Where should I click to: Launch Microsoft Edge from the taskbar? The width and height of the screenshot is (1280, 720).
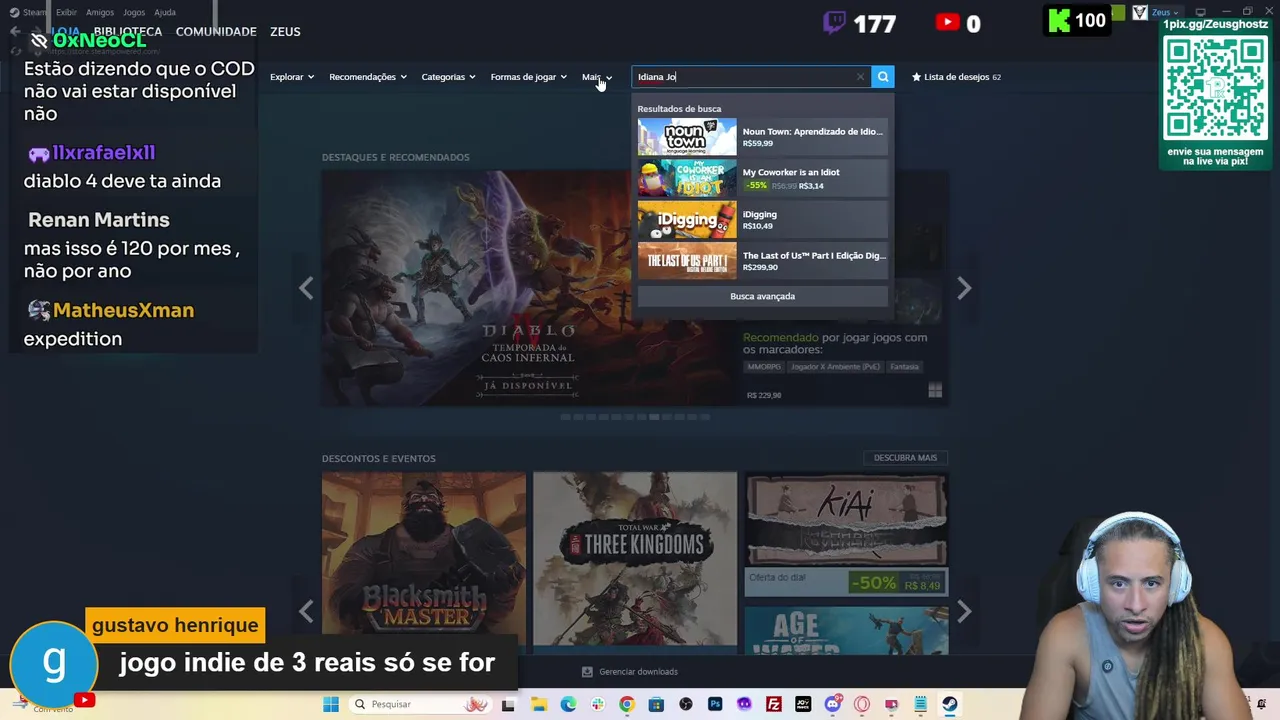tap(568, 704)
